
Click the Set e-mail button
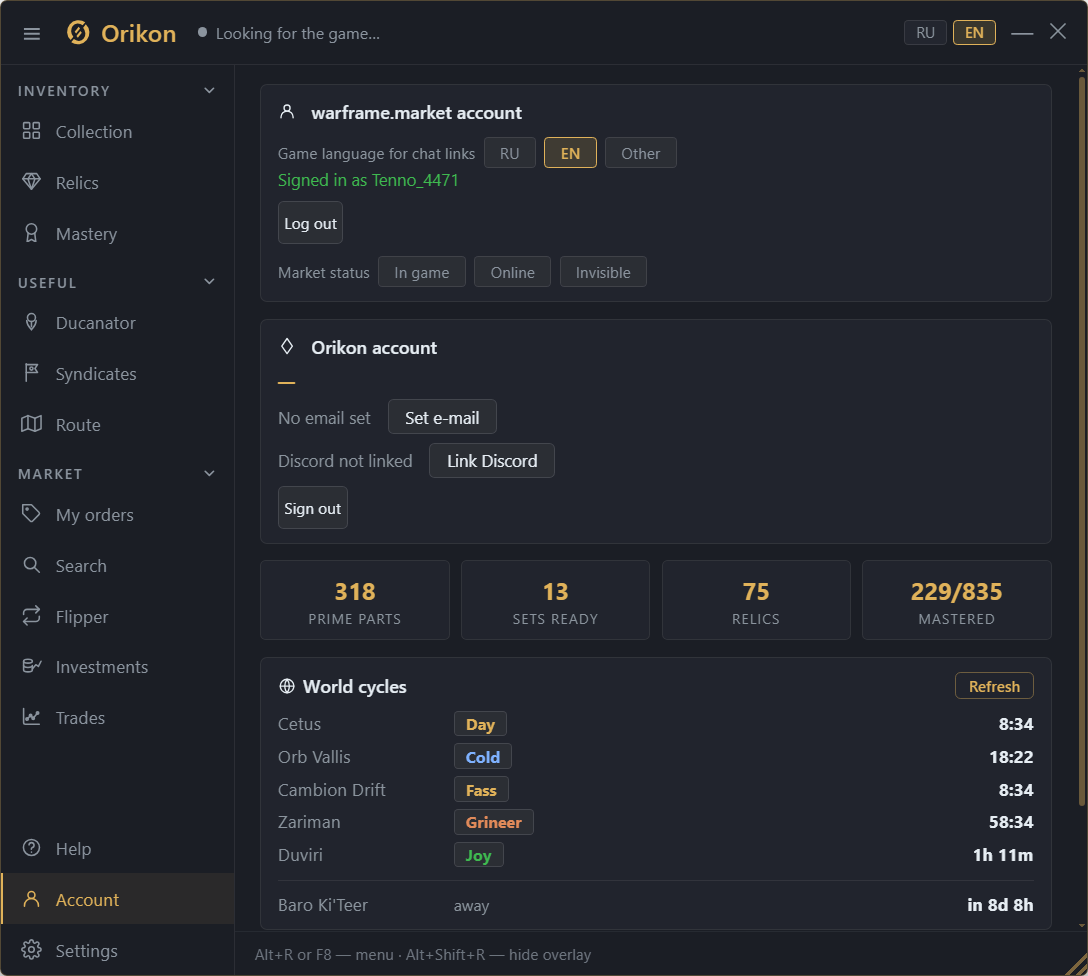click(442, 417)
